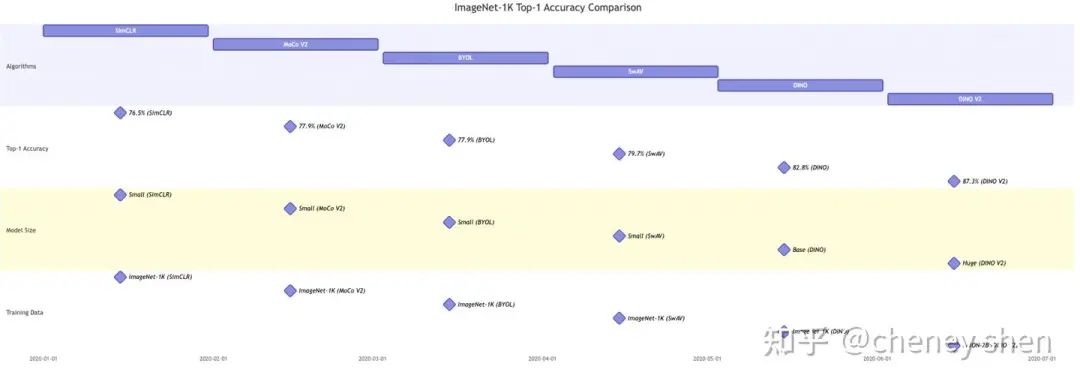Screen dimensions: 1080x390
Task: Click the BYOL algorithm bar
Action: [x=466, y=58]
